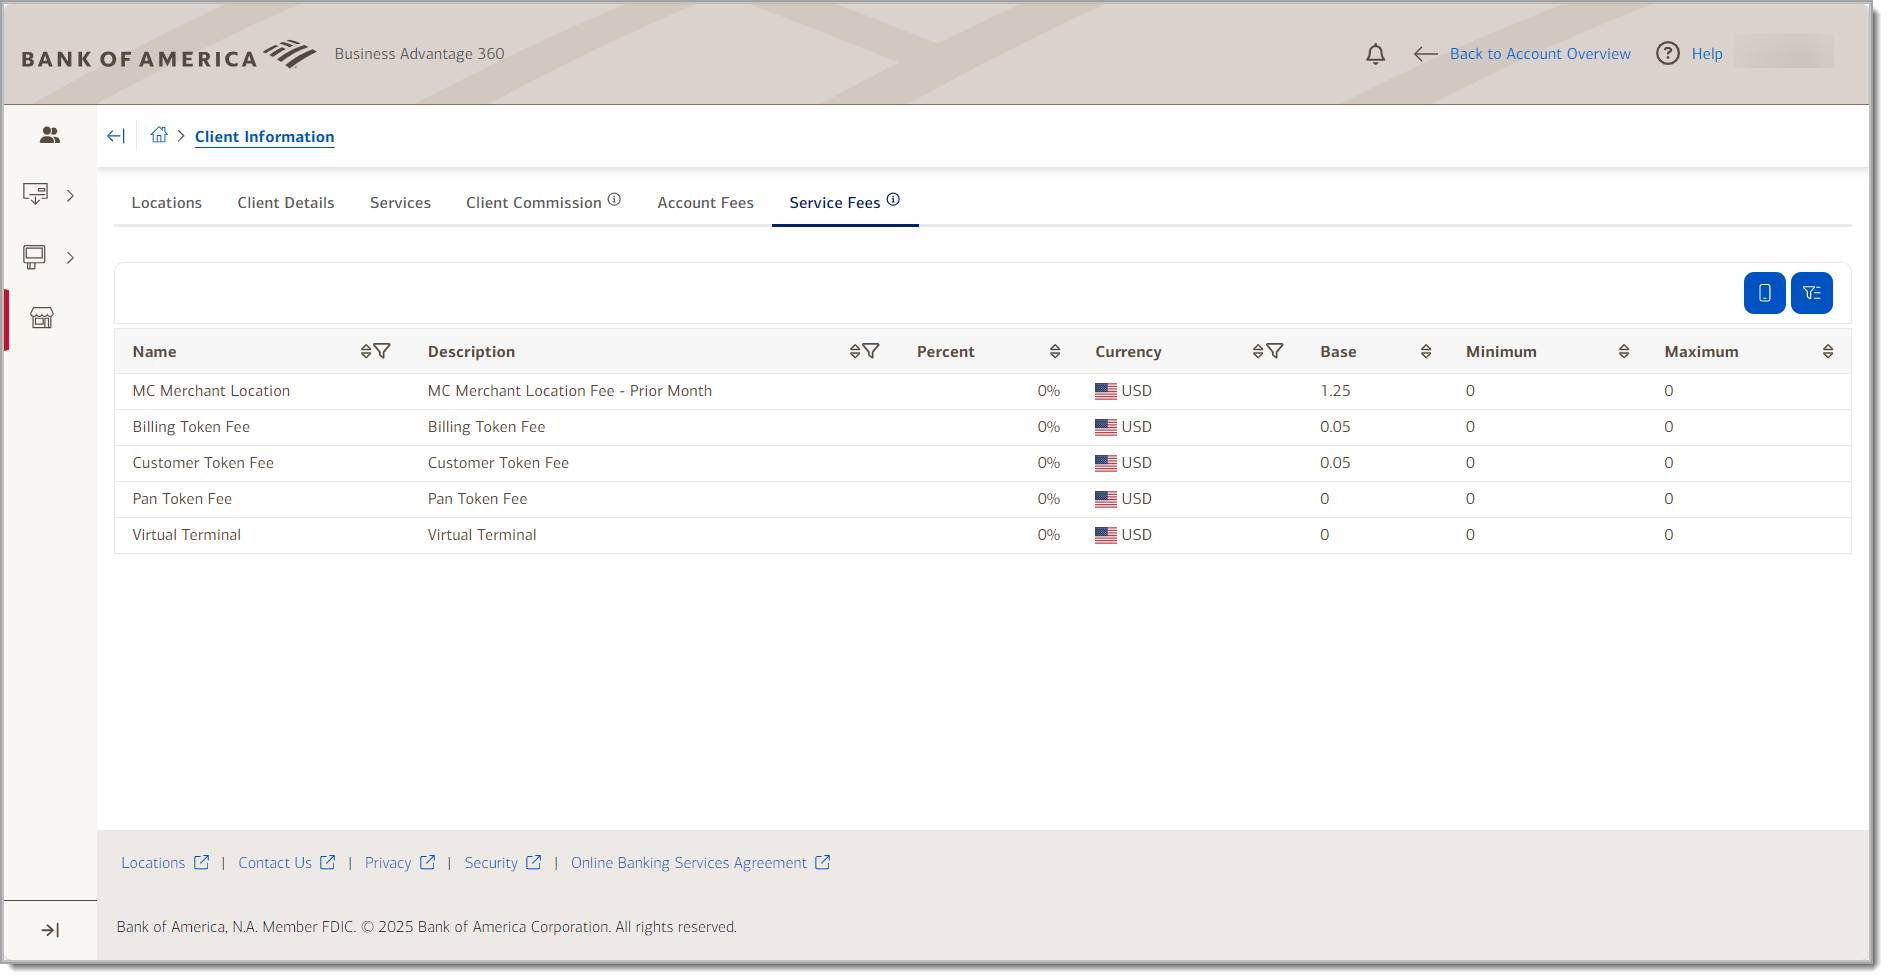Viewport: 1888px width, 979px height.
Task: Click the info icon next to Service Fees
Action: [x=894, y=199]
